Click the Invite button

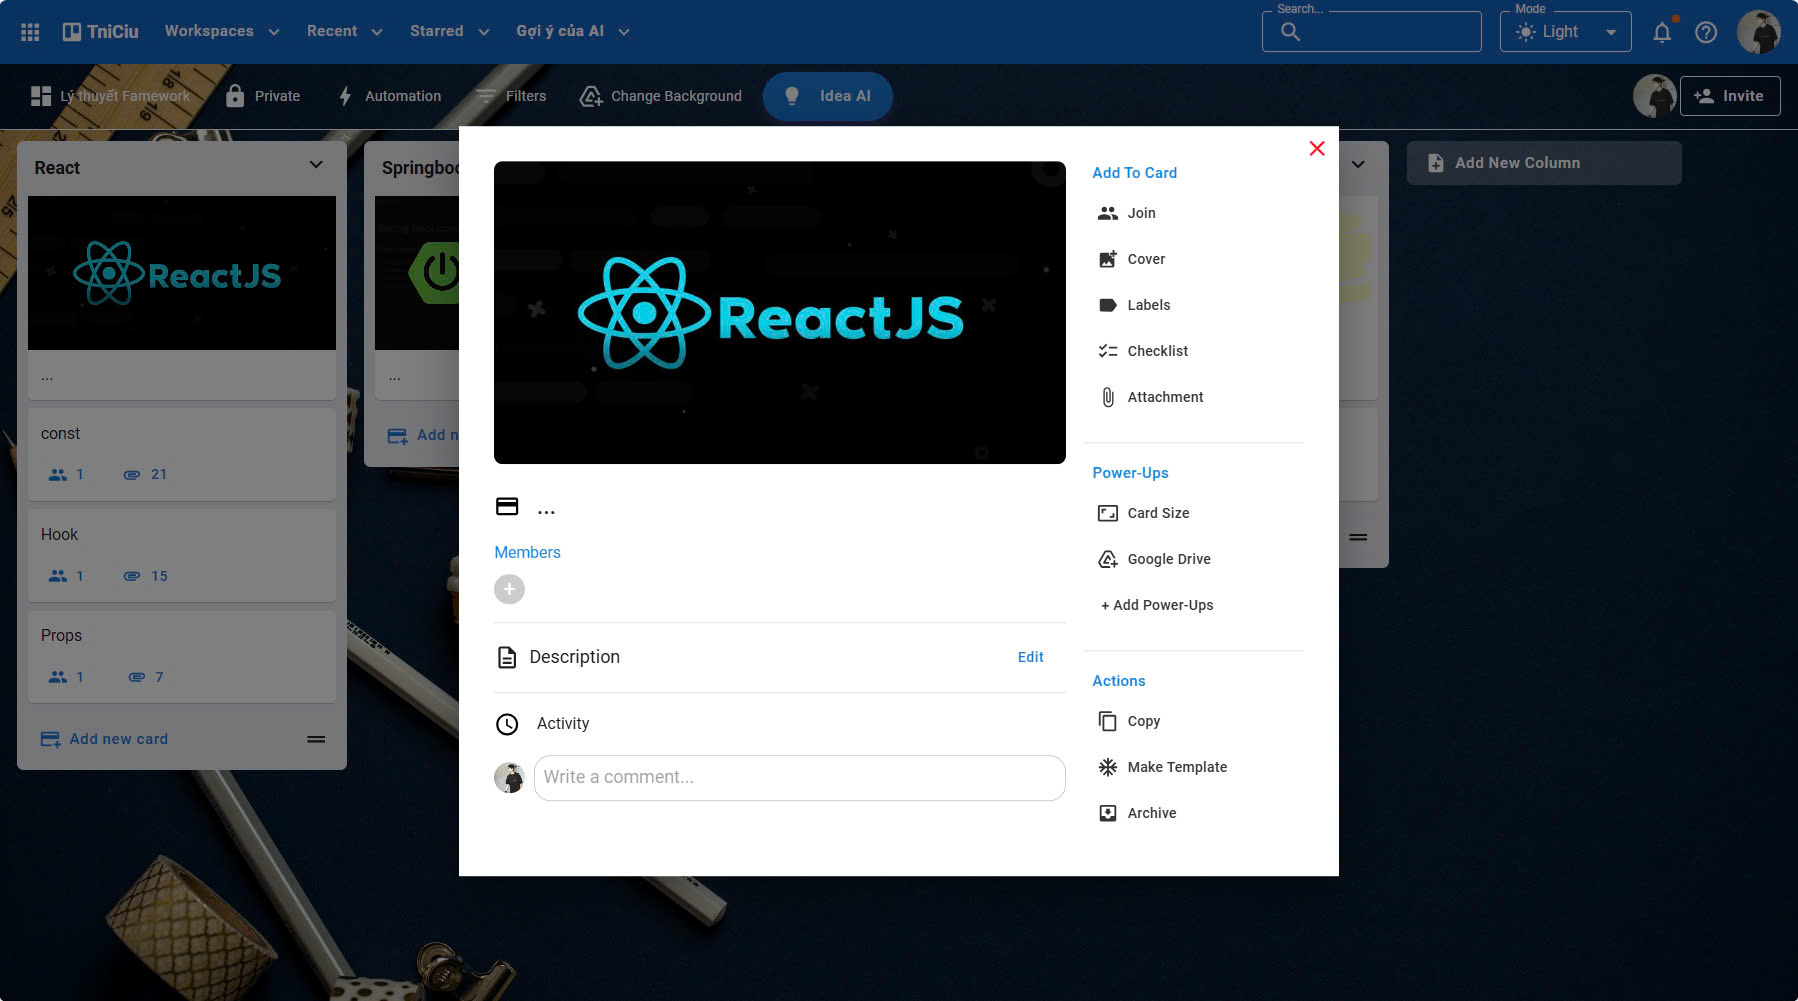(1730, 96)
